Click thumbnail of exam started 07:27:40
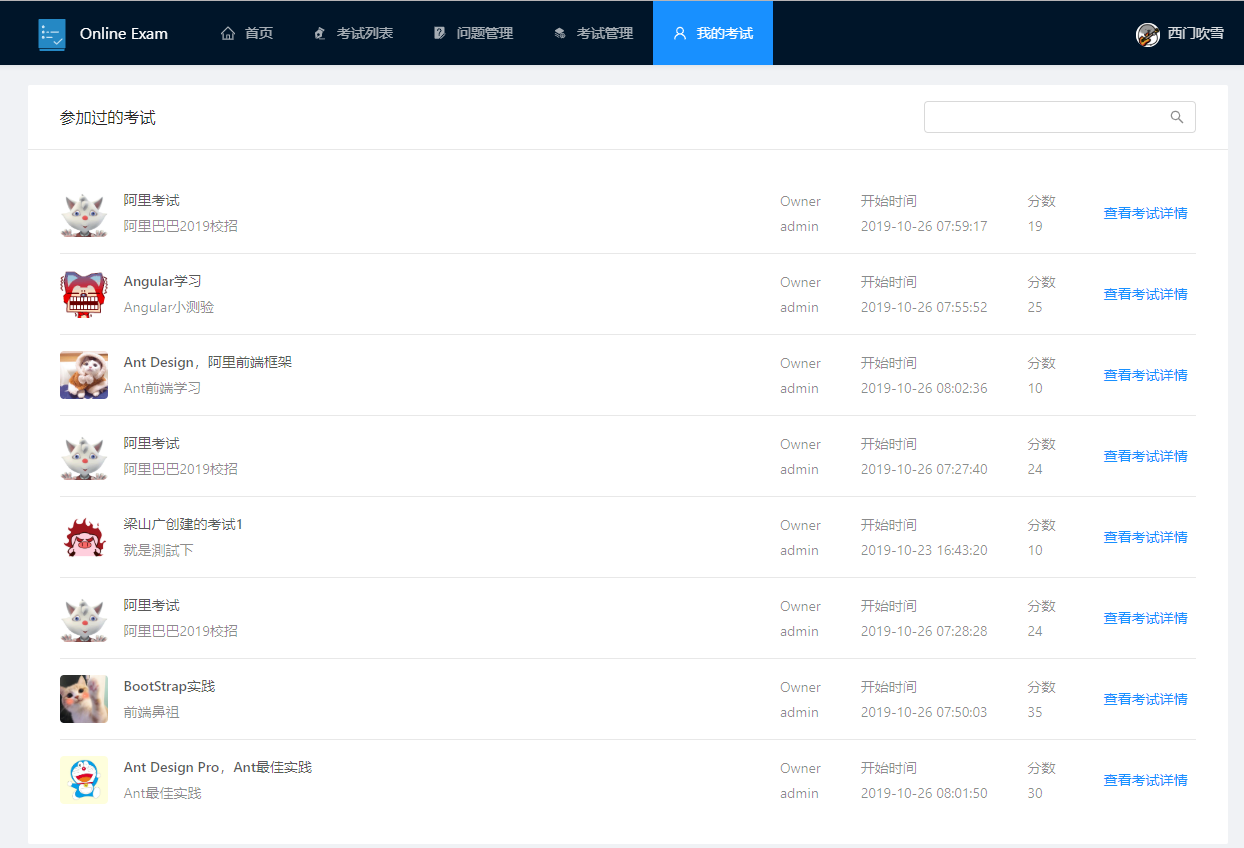This screenshot has height=848, width=1244. pyautogui.click(x=84, y=456)
